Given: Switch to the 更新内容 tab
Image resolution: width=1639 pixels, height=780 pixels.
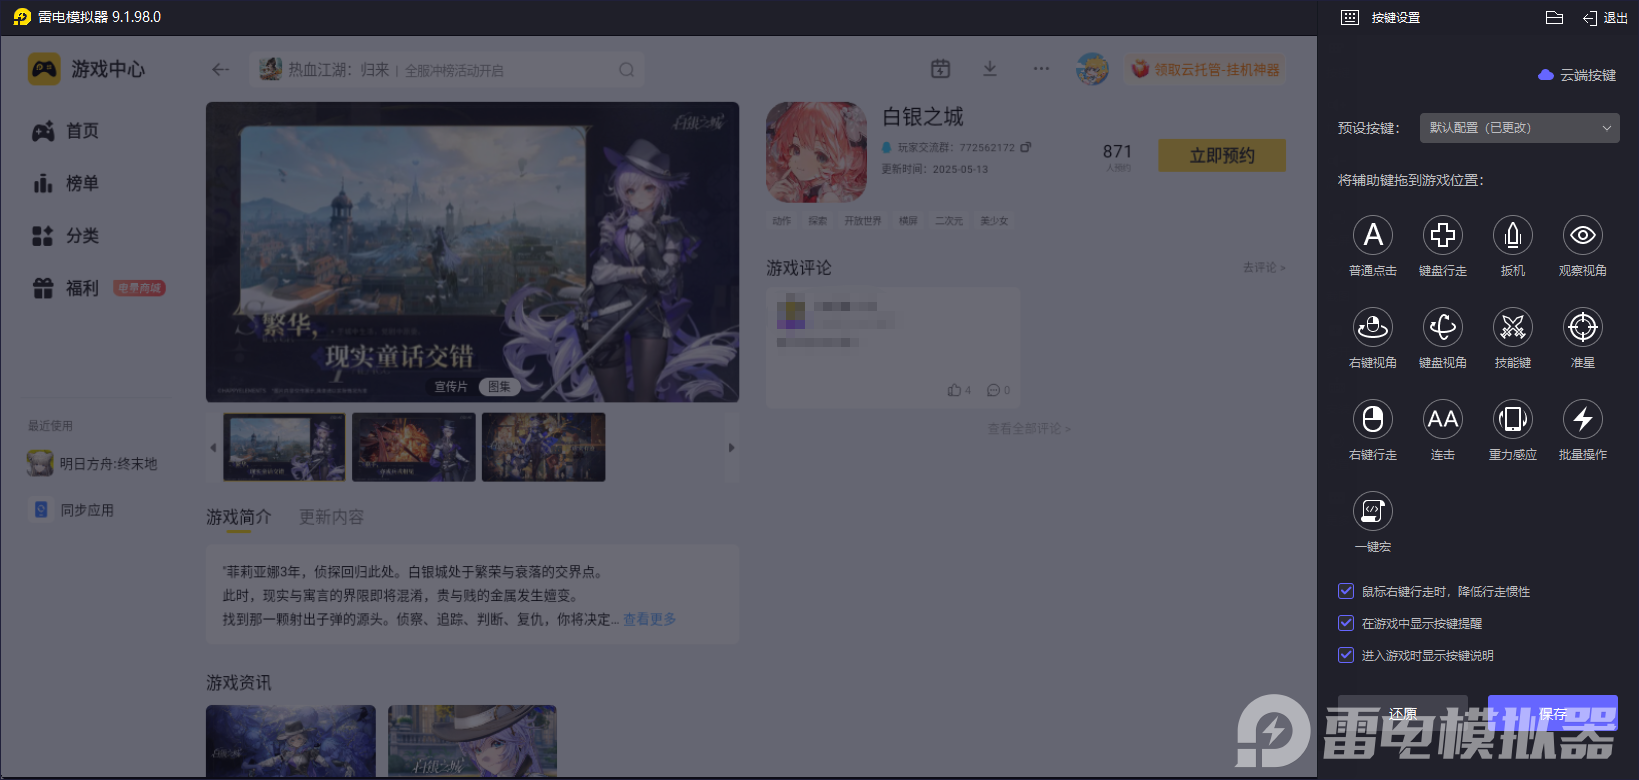Looking at the screenshot, I should tap(331, 517).
